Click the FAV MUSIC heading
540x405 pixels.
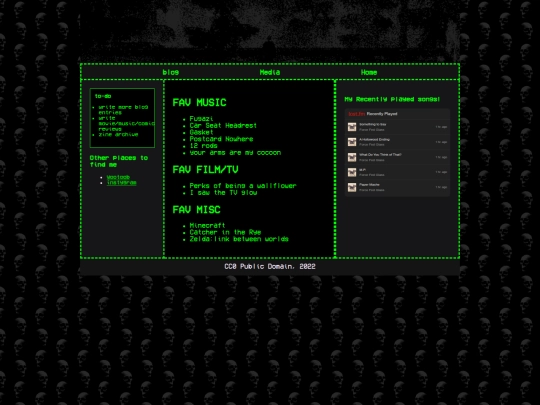[199, 102]
